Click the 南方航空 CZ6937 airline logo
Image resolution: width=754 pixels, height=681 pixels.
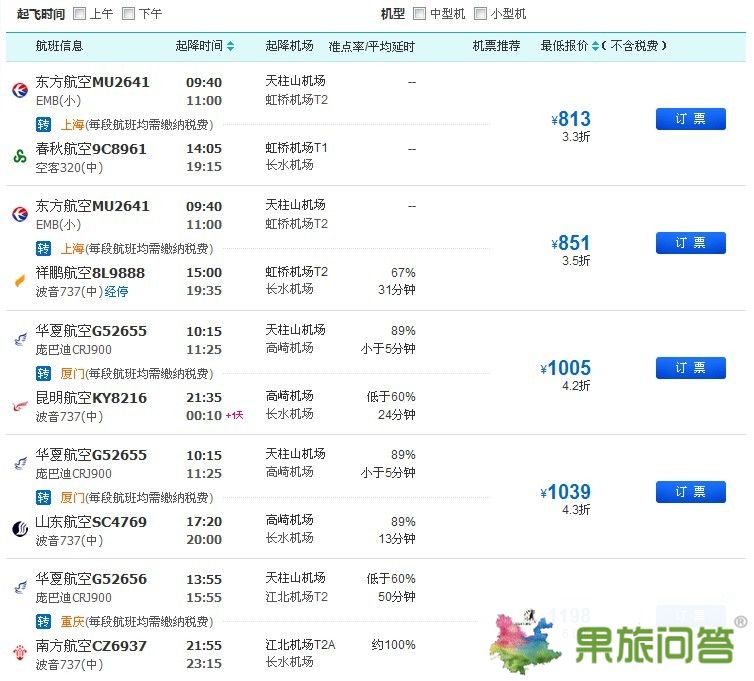click(19, 654)
